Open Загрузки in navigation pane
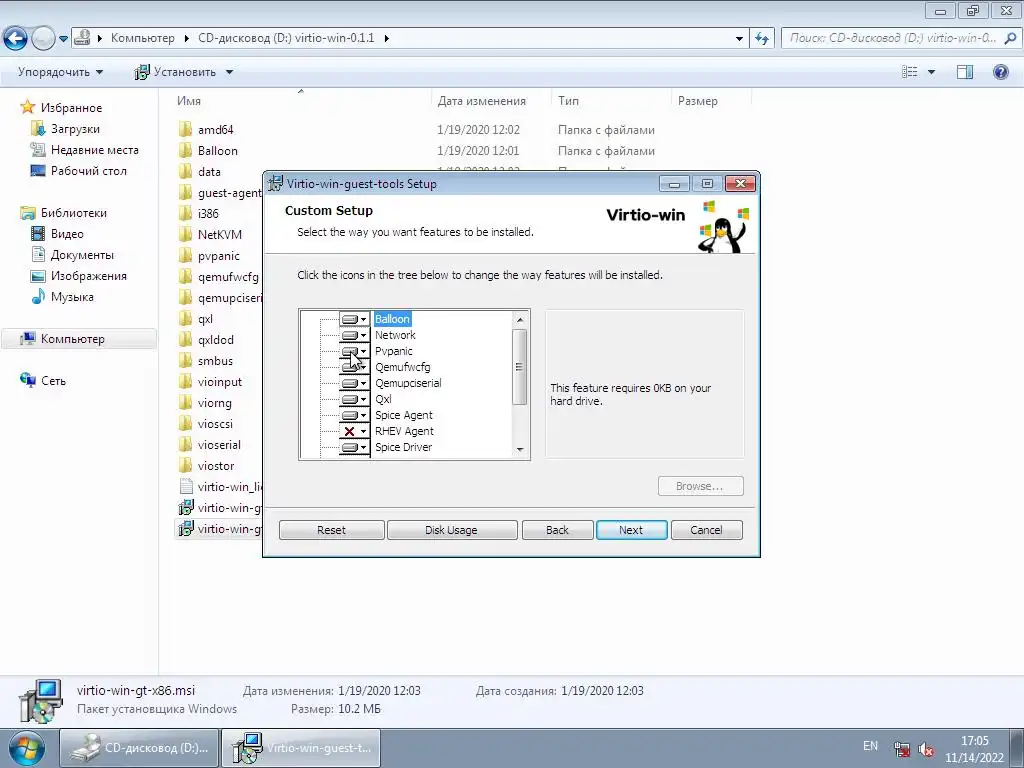1024x768 pixels. coord(75,129)
